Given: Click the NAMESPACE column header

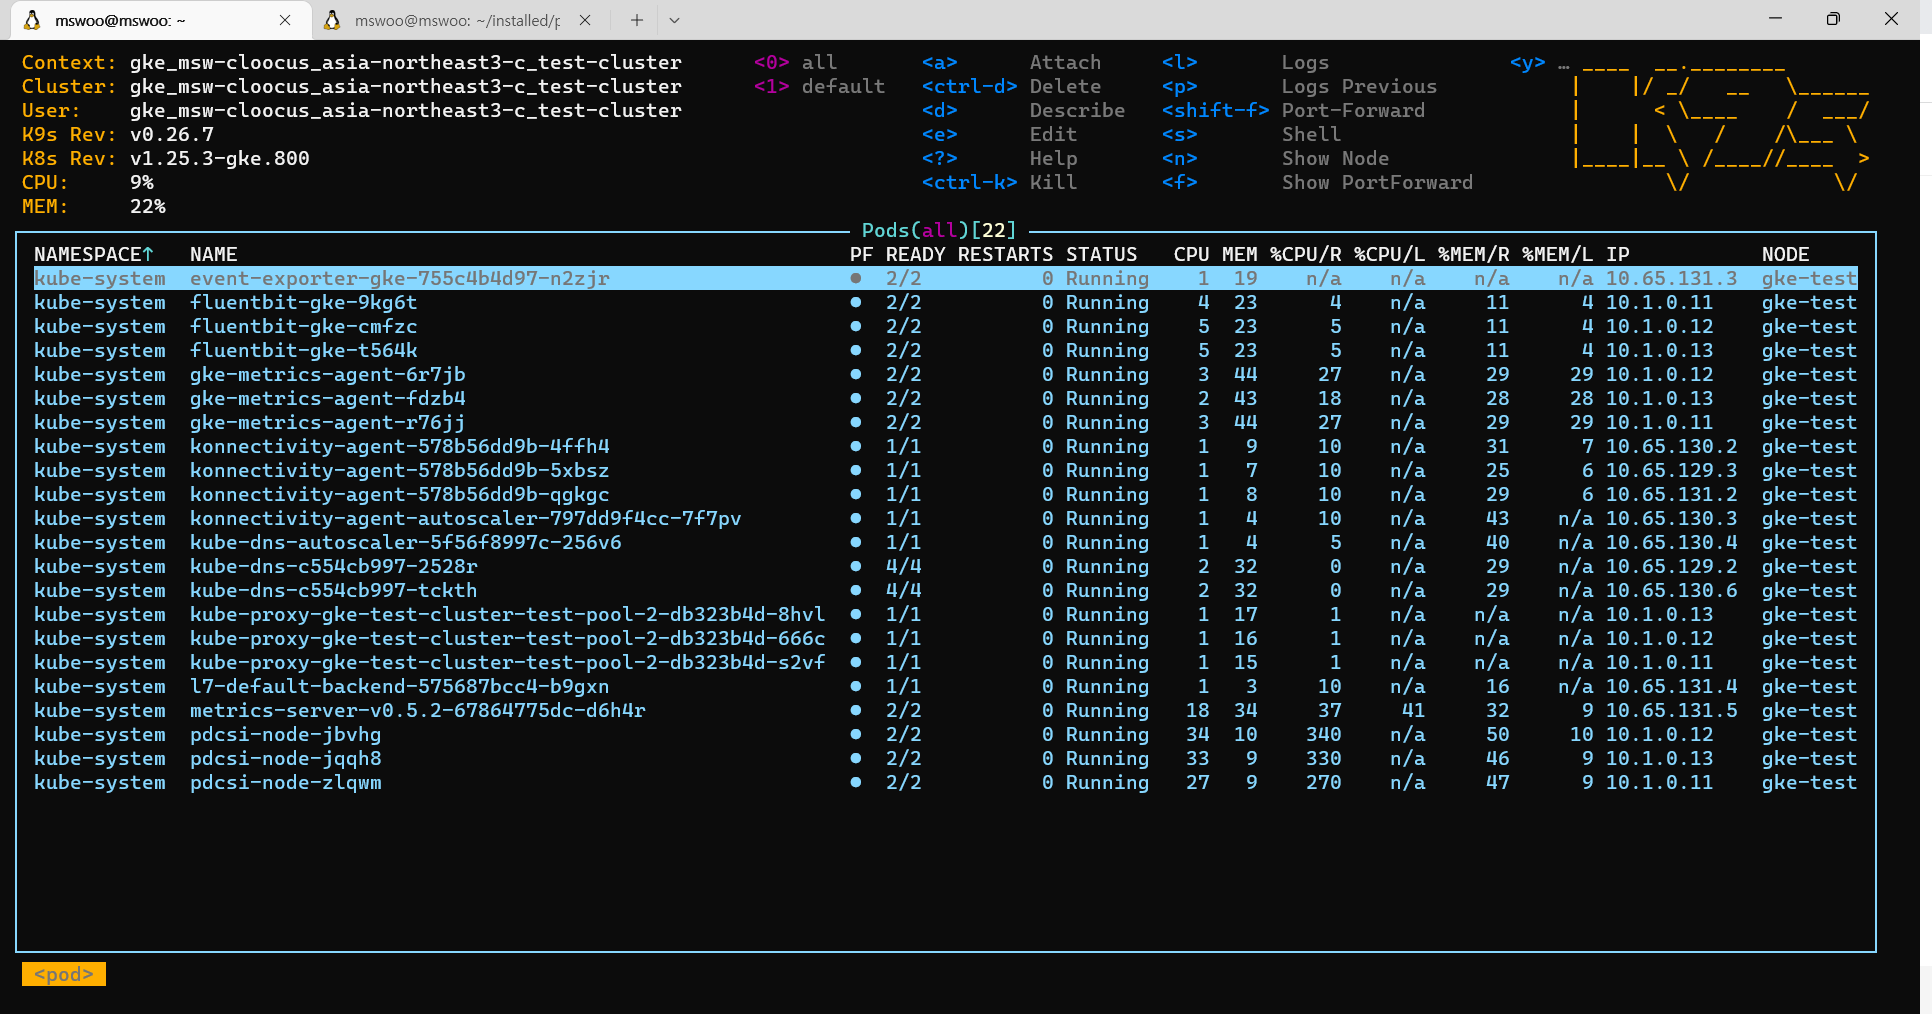Looking at the screenshot, I should coord(94,254).
